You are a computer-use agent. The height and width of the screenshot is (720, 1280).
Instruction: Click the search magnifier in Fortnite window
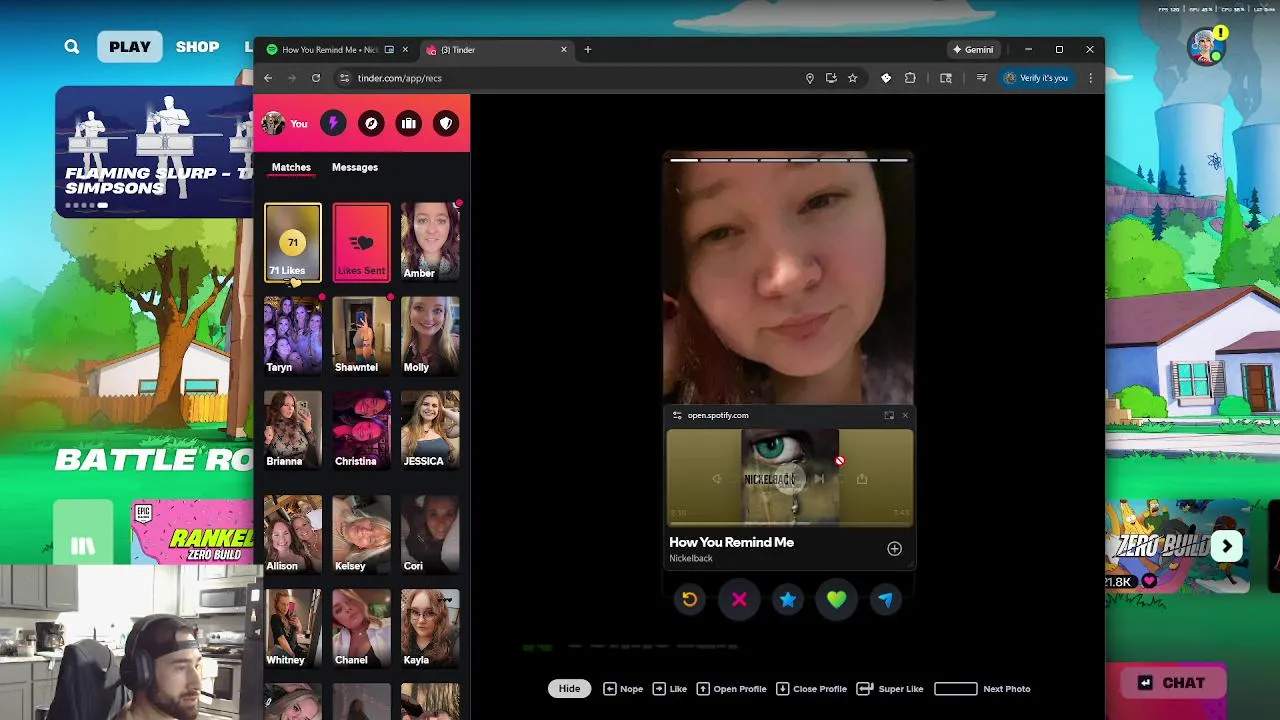(x=72, y=46)
